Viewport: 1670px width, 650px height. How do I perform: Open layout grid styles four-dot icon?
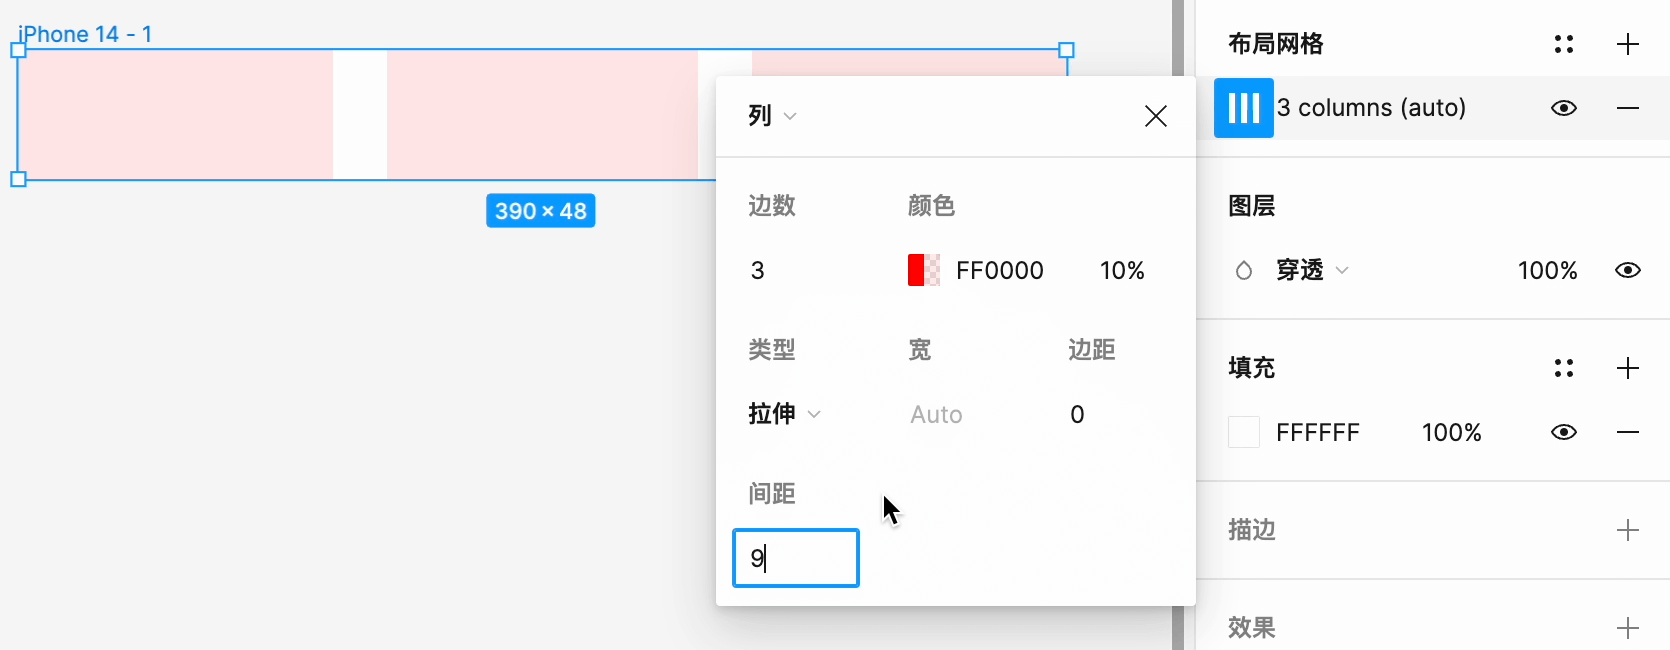pyautogui.click(x=1564, y=44)
